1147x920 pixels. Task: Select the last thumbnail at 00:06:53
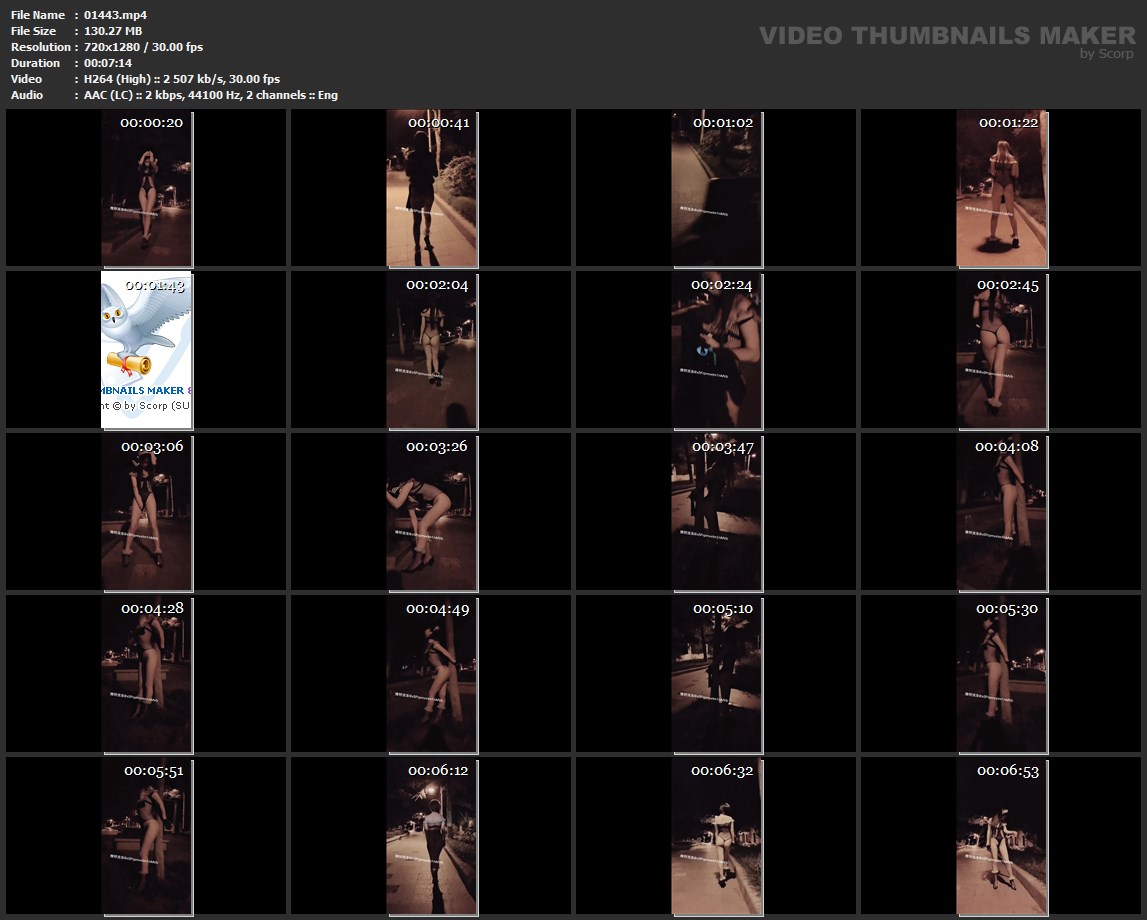1001,836
